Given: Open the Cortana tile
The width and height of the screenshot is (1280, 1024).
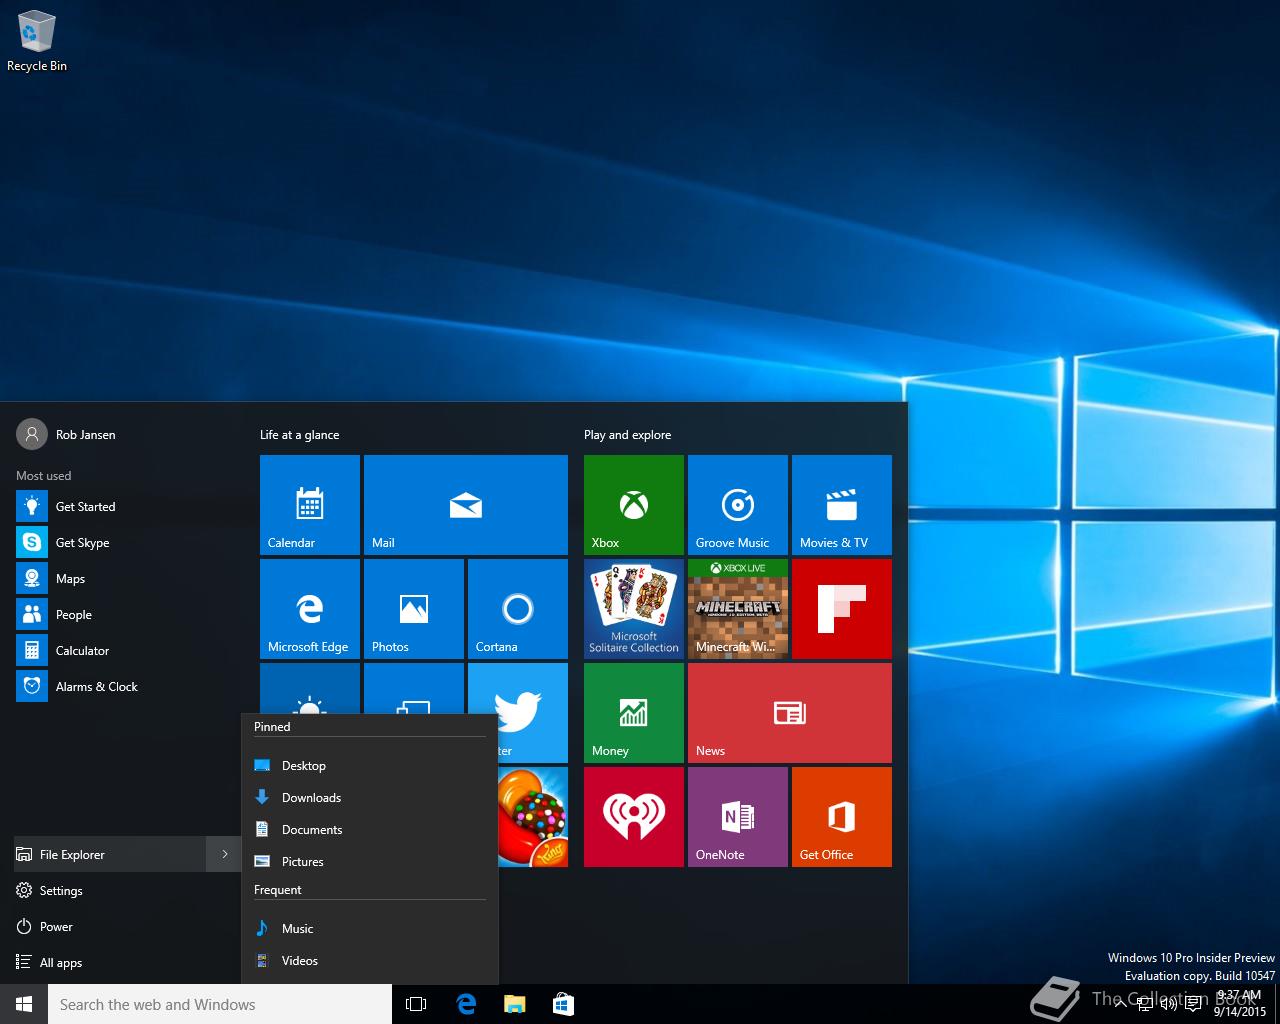Looking at the screenshot, I should [x=518, y=609].
